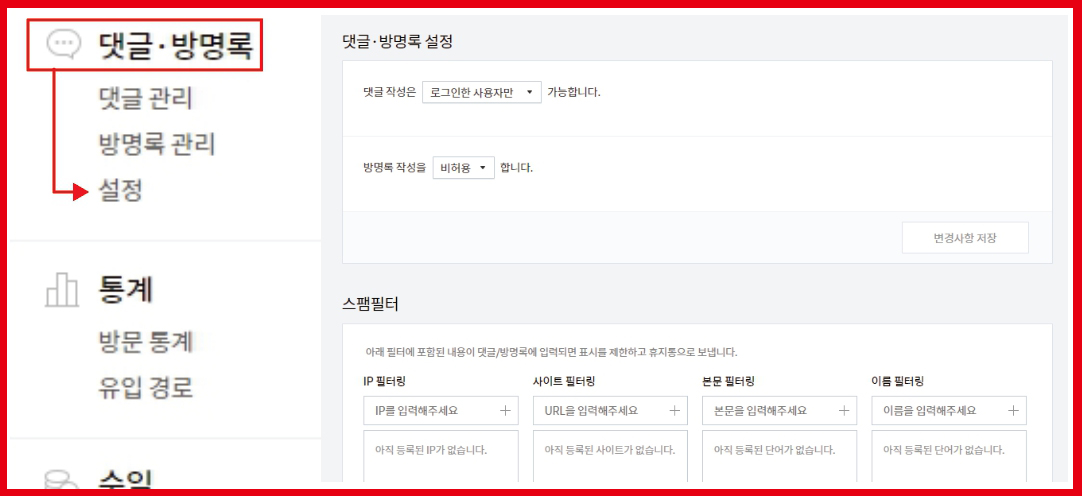Click the 본문을 입력해주세요 input field
This screenshot has height=496, width=1082.
pos(779,410)
